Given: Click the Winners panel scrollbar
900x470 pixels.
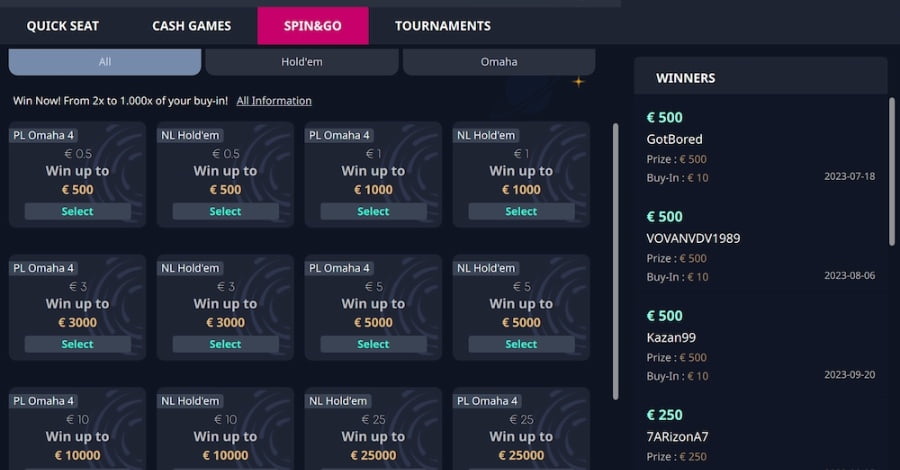Looking at the screenshot, I should coord(892,172).
